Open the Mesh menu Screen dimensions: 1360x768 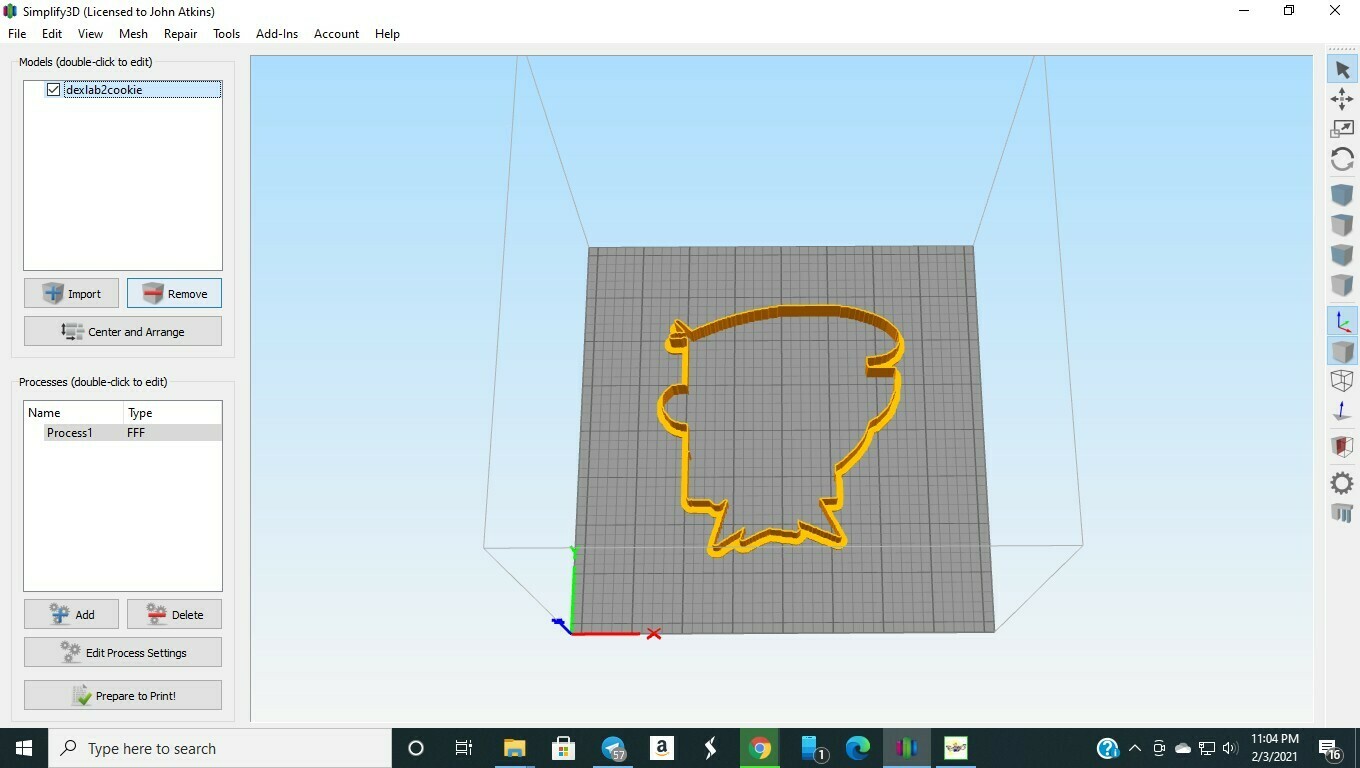coord(133,33)
